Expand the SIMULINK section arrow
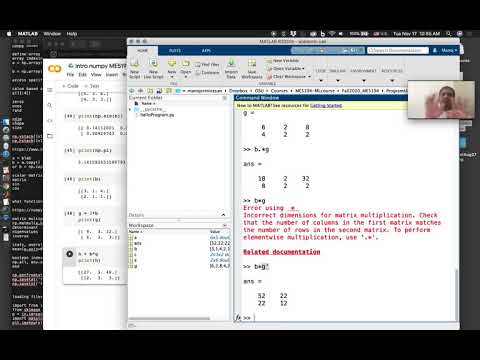This screenshot has width=480, height=360. (337, 81)
